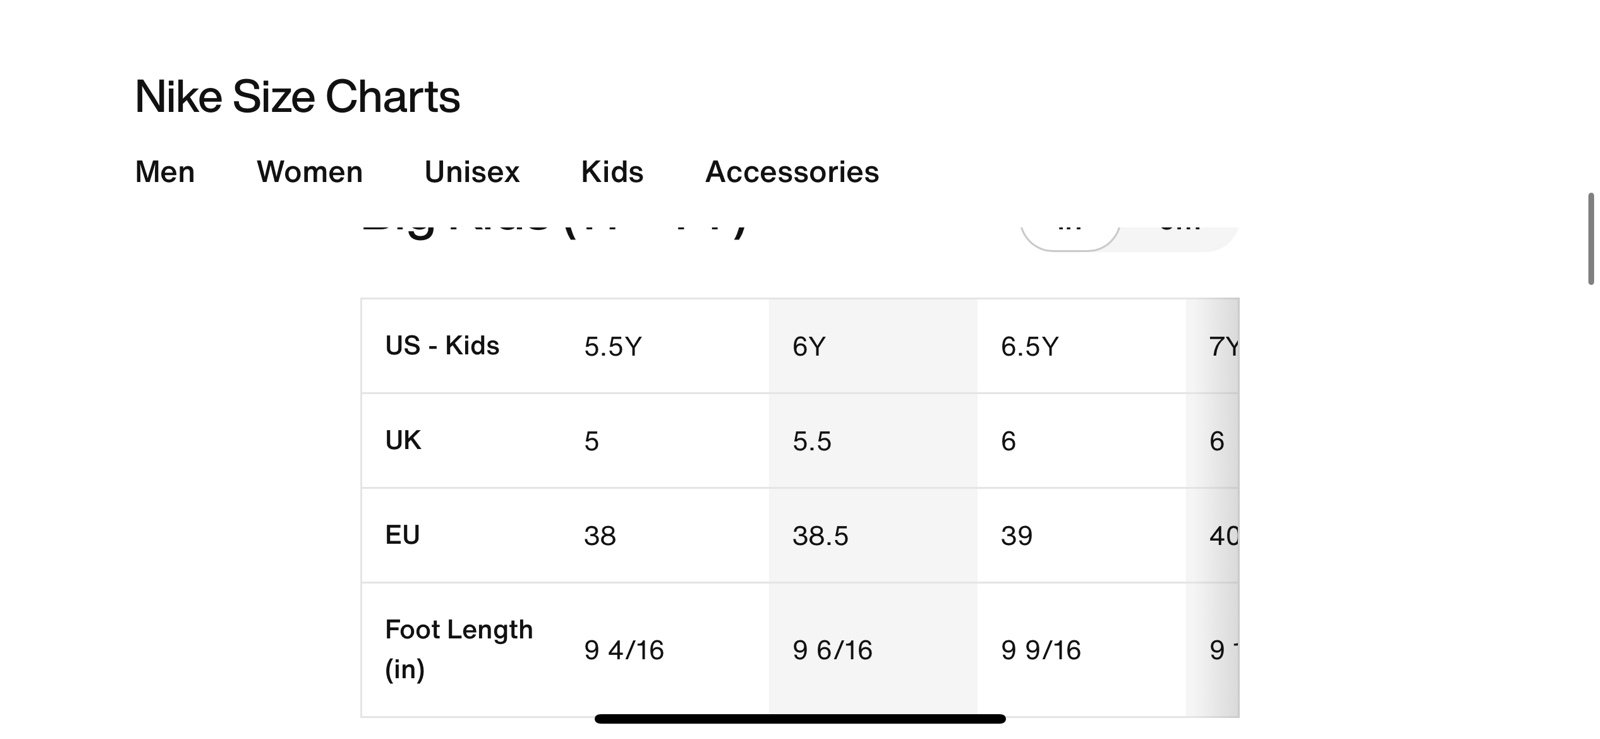Image resolution: width=1600 pixels, height=739 pixels.
Task: Open the Accessories tab
Action: (792, 172)
